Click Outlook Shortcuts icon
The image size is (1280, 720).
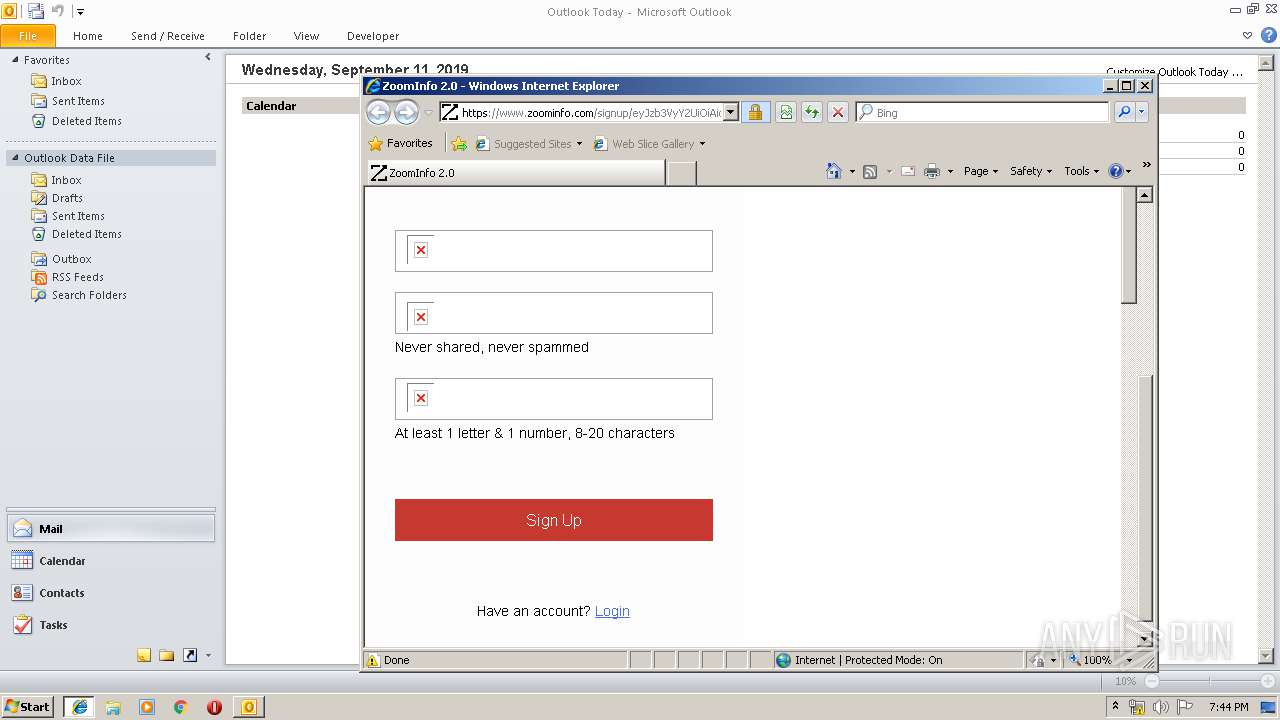190,655
